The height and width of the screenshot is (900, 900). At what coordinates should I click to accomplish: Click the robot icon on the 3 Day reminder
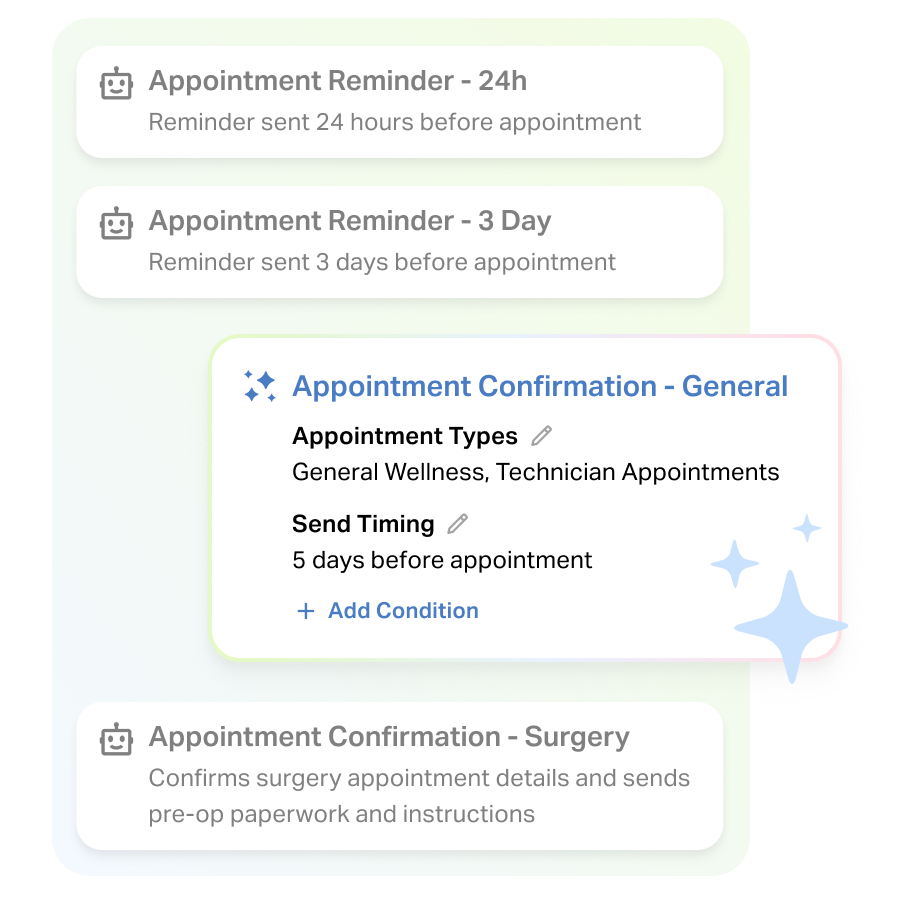117,223
